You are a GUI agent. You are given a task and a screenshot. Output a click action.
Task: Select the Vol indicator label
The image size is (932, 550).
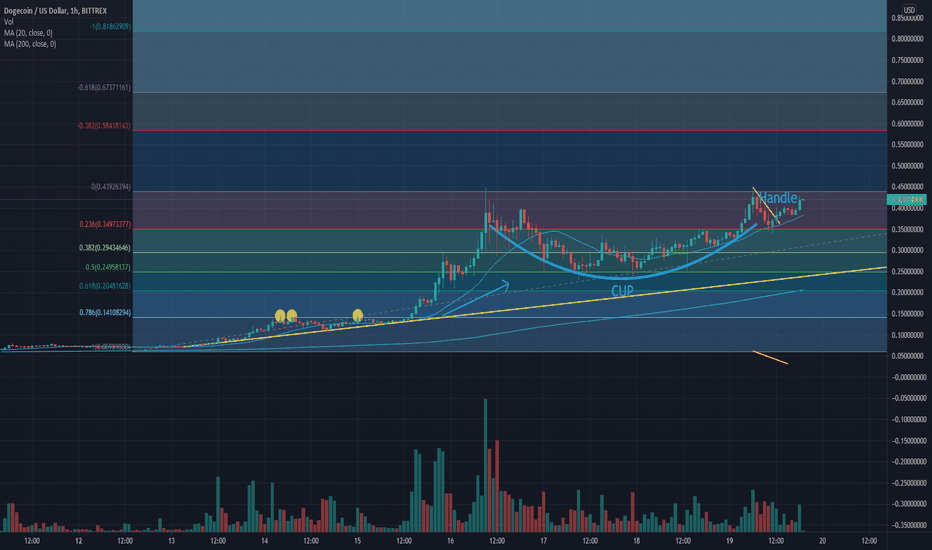(9, 22)
